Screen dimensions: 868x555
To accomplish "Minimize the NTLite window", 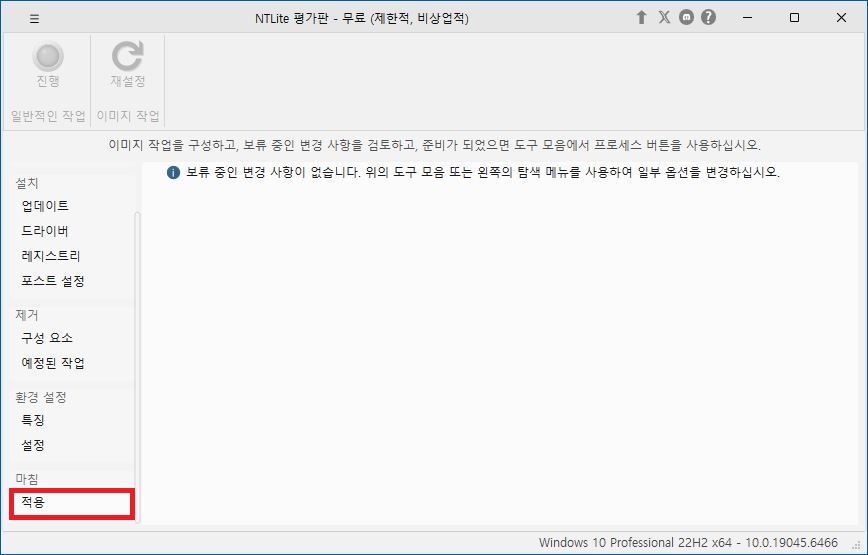I will (747, 18).
